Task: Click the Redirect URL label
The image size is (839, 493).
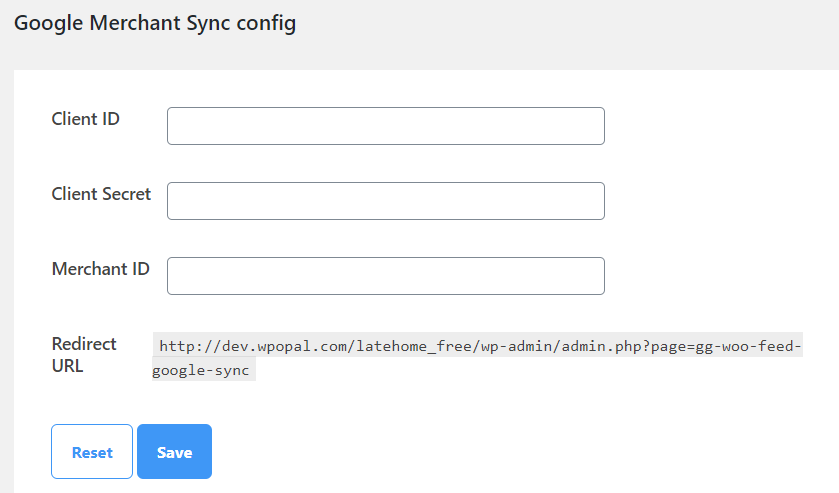Action: [x=84, y=354]
